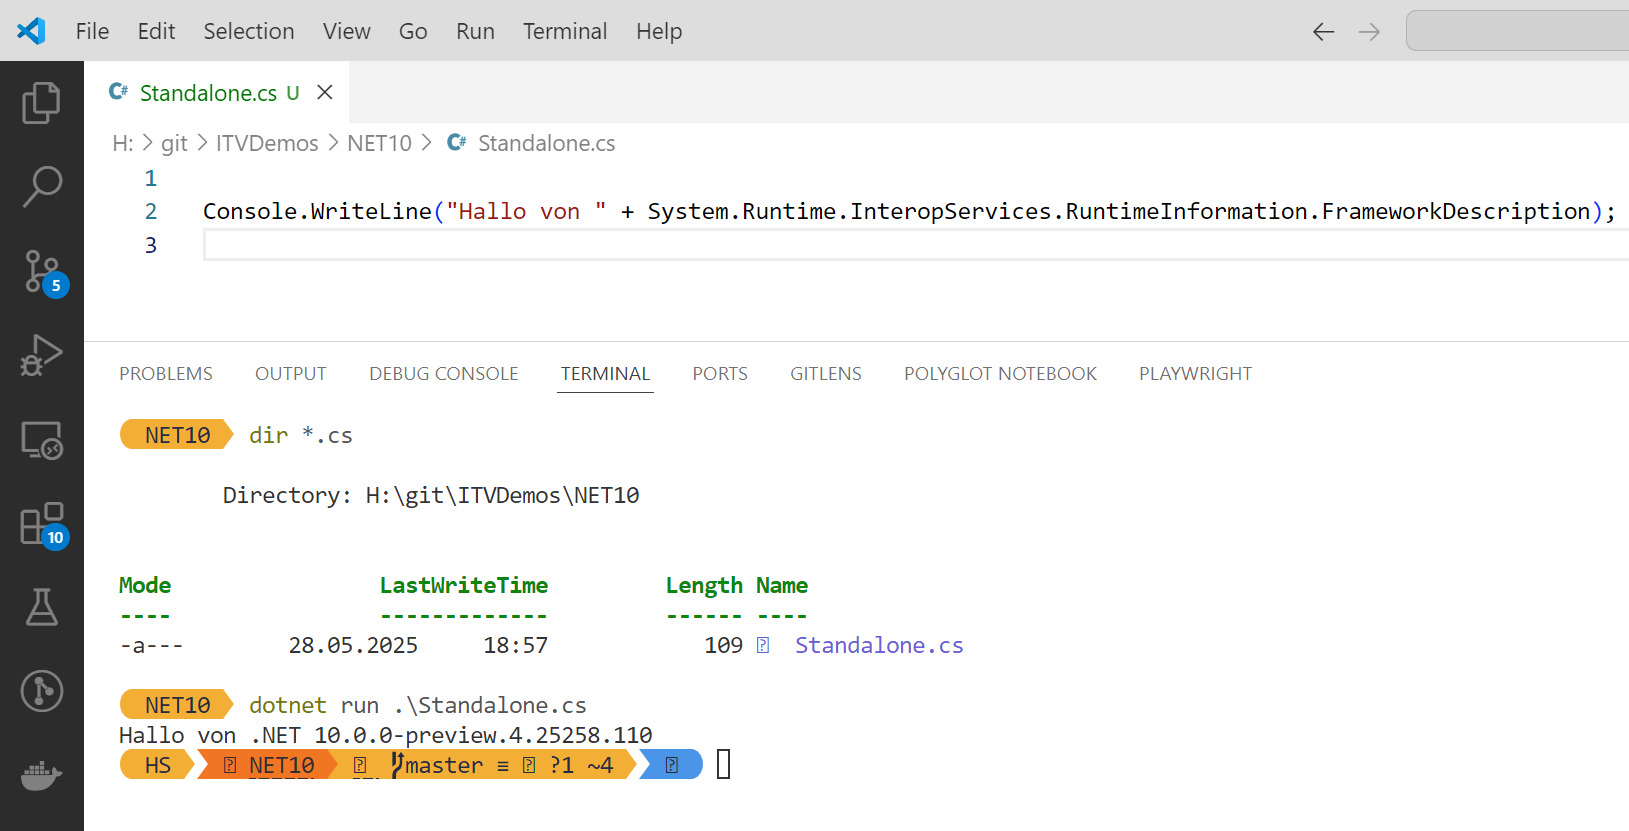1629x831 pixels.
Task: Click line number 2 in the gutter
Action: point(151,211)
